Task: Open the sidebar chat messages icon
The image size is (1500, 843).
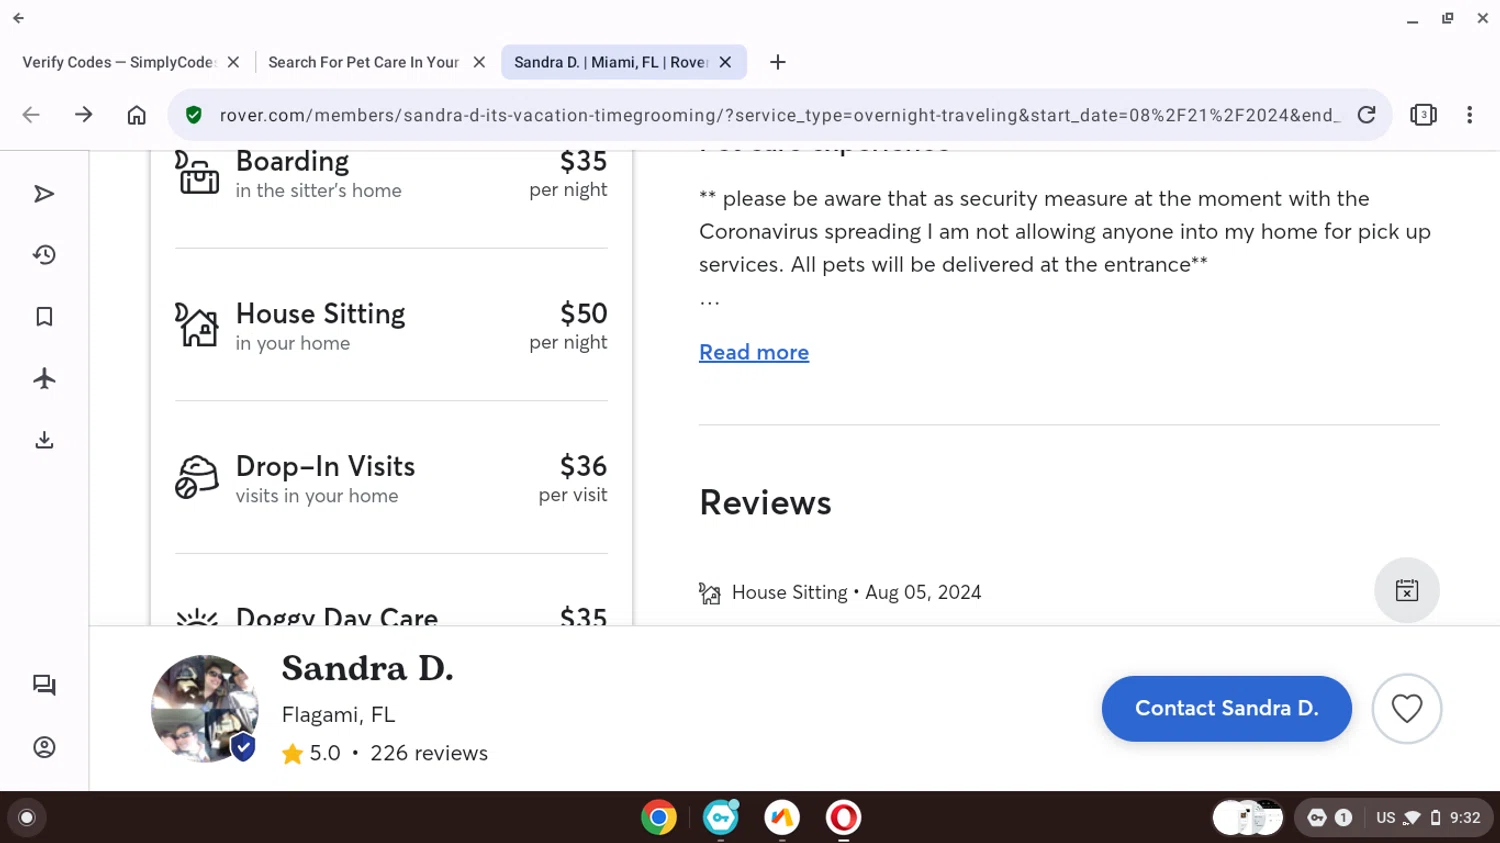Action: pos(44,685)
